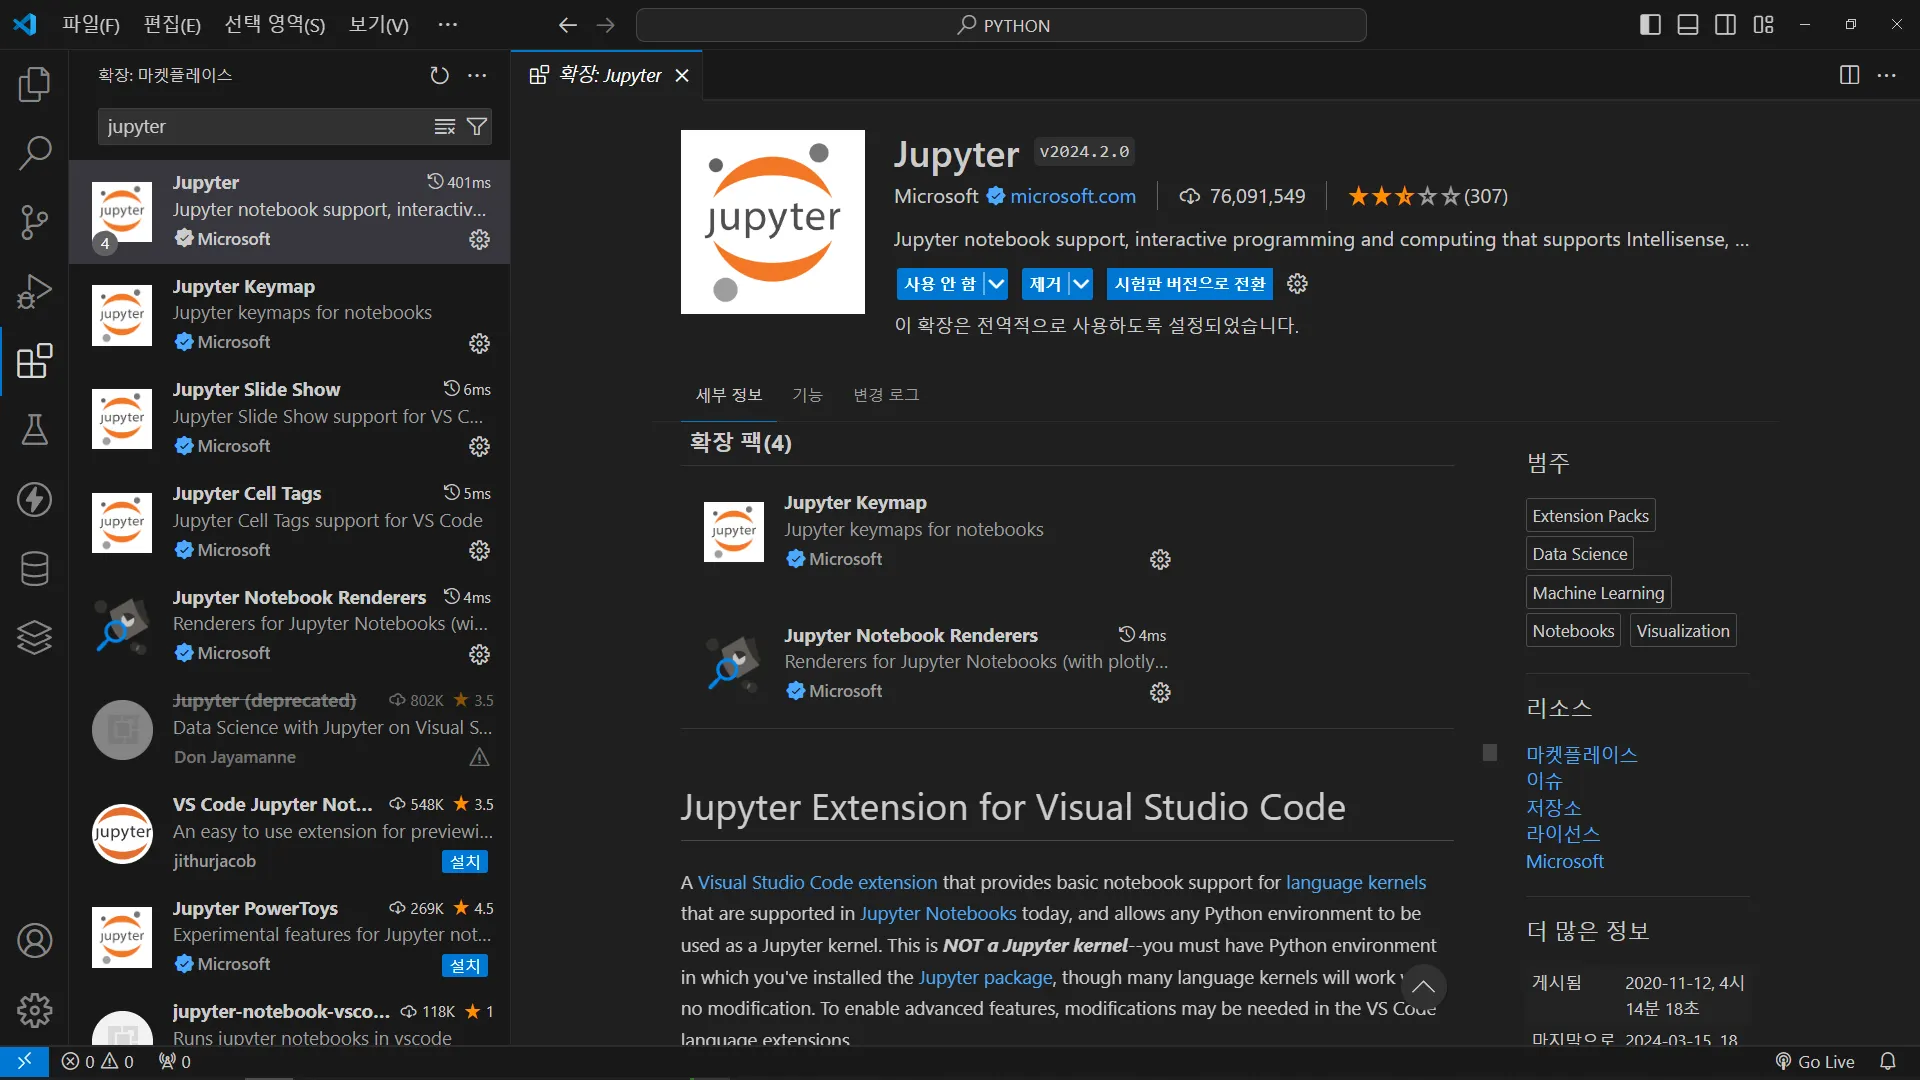Open the remote window status bar icon
This screenshot has width=1920, height=1080.
tap(24, 1061)
